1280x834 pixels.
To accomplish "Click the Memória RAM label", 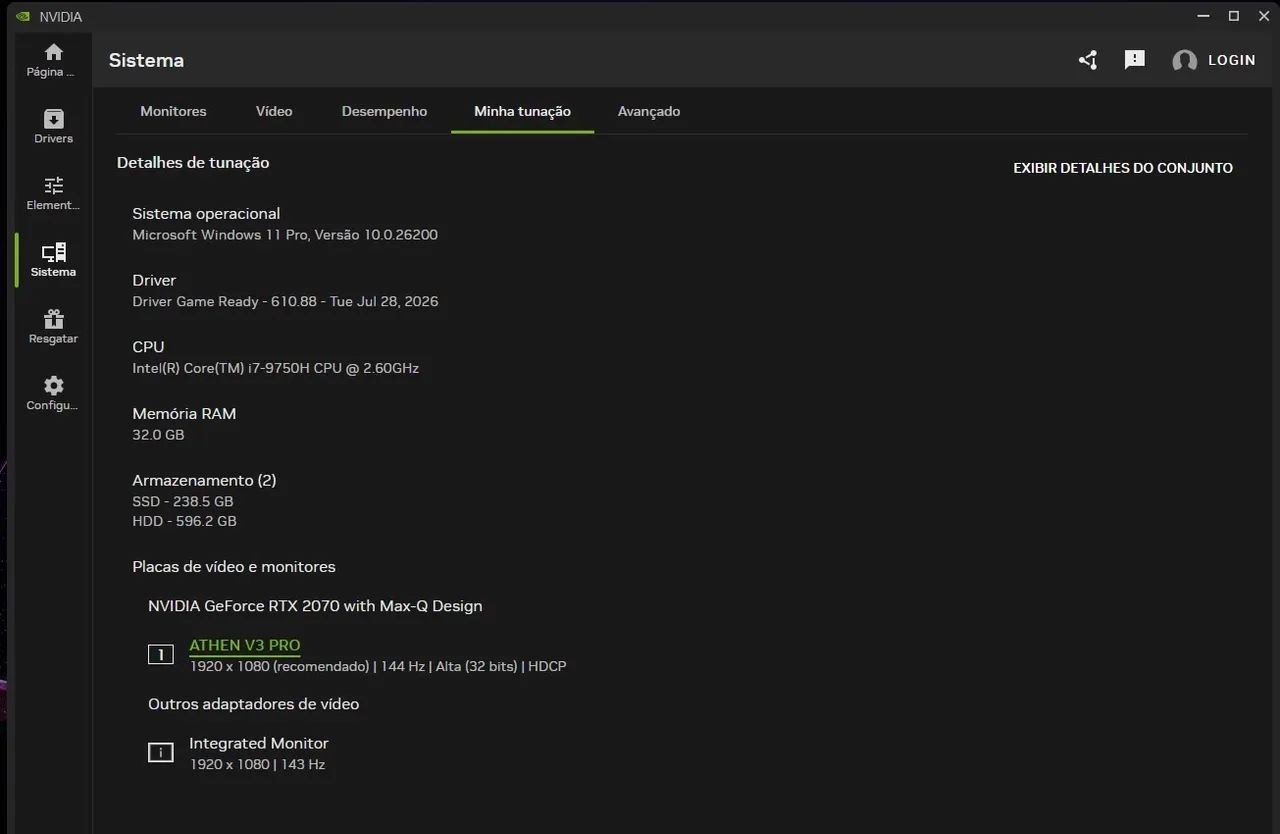I will (x=184, y=414).
